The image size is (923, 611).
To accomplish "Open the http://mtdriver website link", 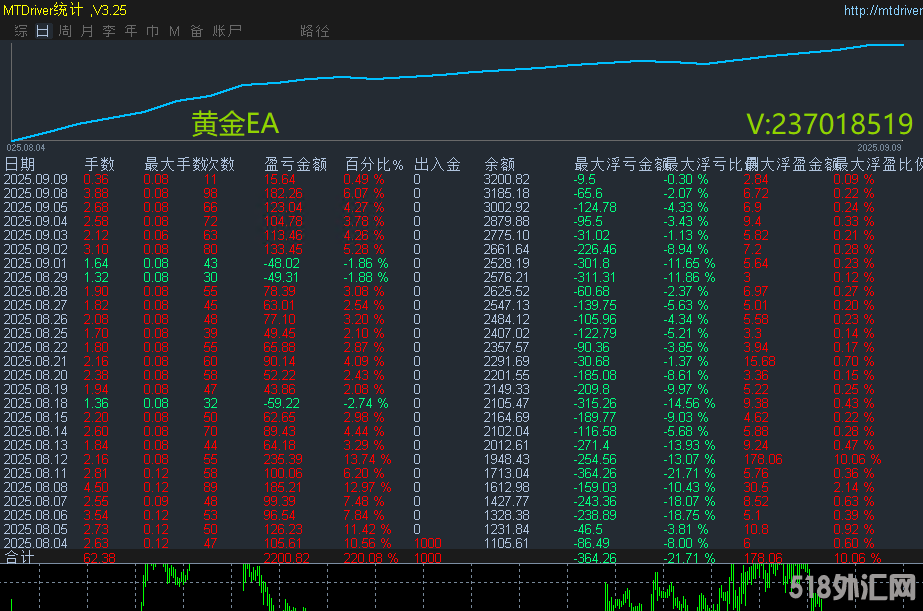I will pyautogui.click(x=880, y=11).
